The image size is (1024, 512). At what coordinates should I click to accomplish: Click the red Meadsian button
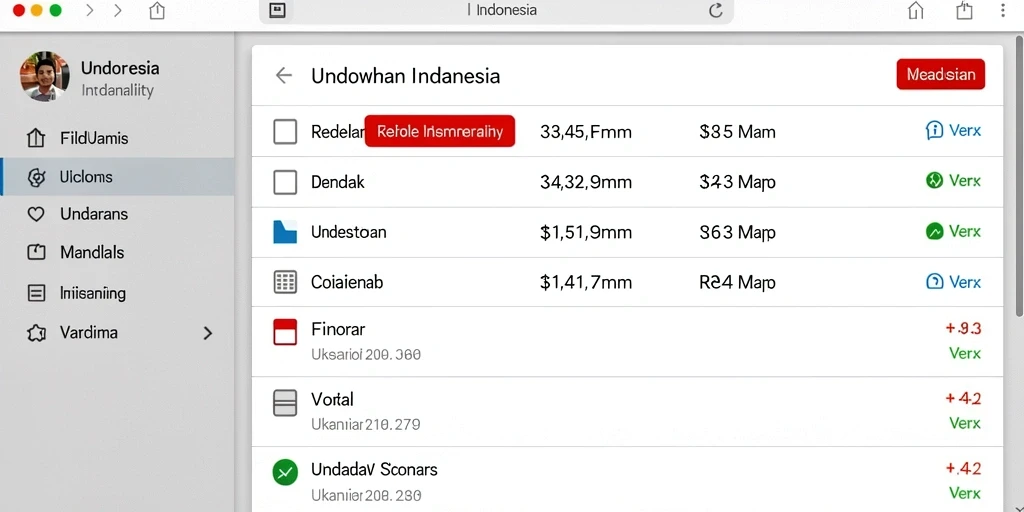click(x=940, y=74)
